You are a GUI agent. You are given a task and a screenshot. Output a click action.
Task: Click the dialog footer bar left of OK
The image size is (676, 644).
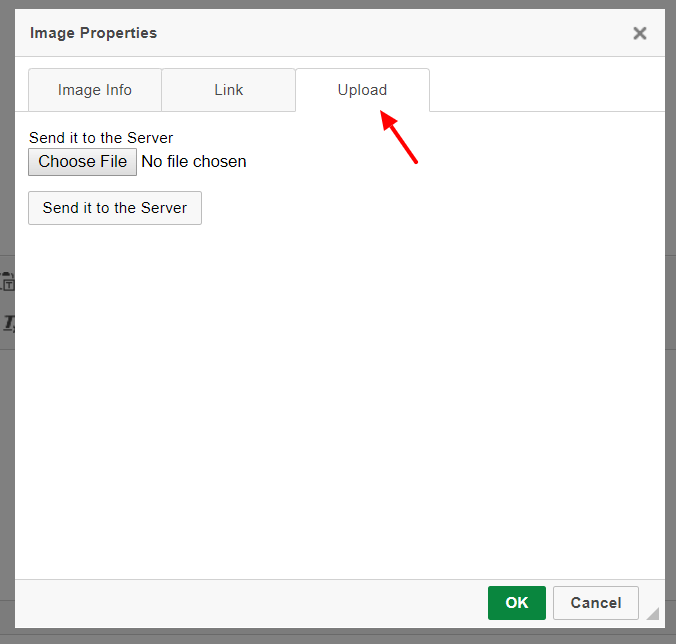point(250,603)
